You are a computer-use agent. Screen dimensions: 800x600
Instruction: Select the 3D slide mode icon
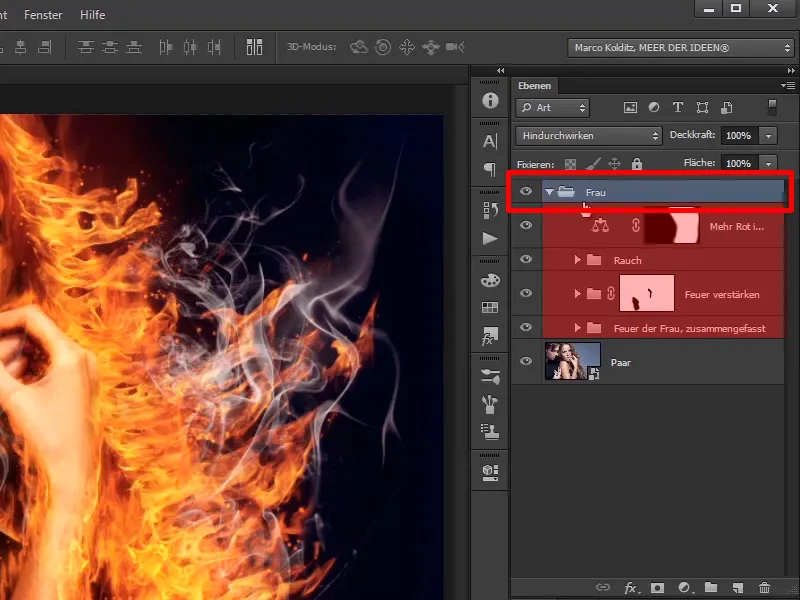431,47
